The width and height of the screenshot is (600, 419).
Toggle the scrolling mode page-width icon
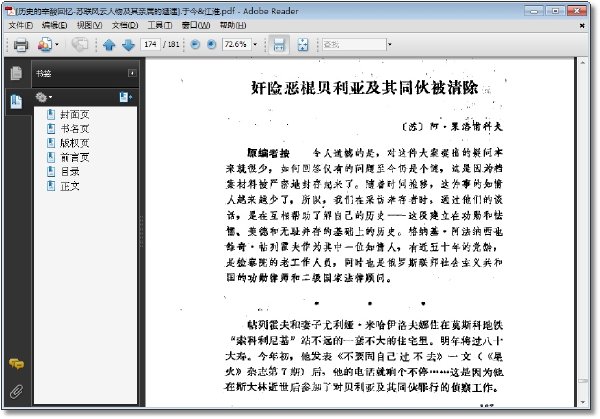tap(279, 45)
